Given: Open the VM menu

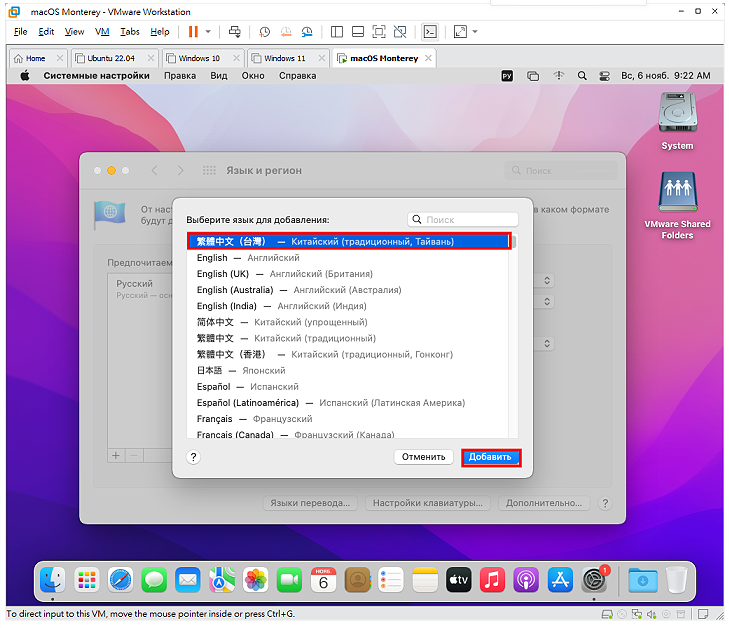Looking at the screenshot, I should pyautogui.click(x=102, y=32).
